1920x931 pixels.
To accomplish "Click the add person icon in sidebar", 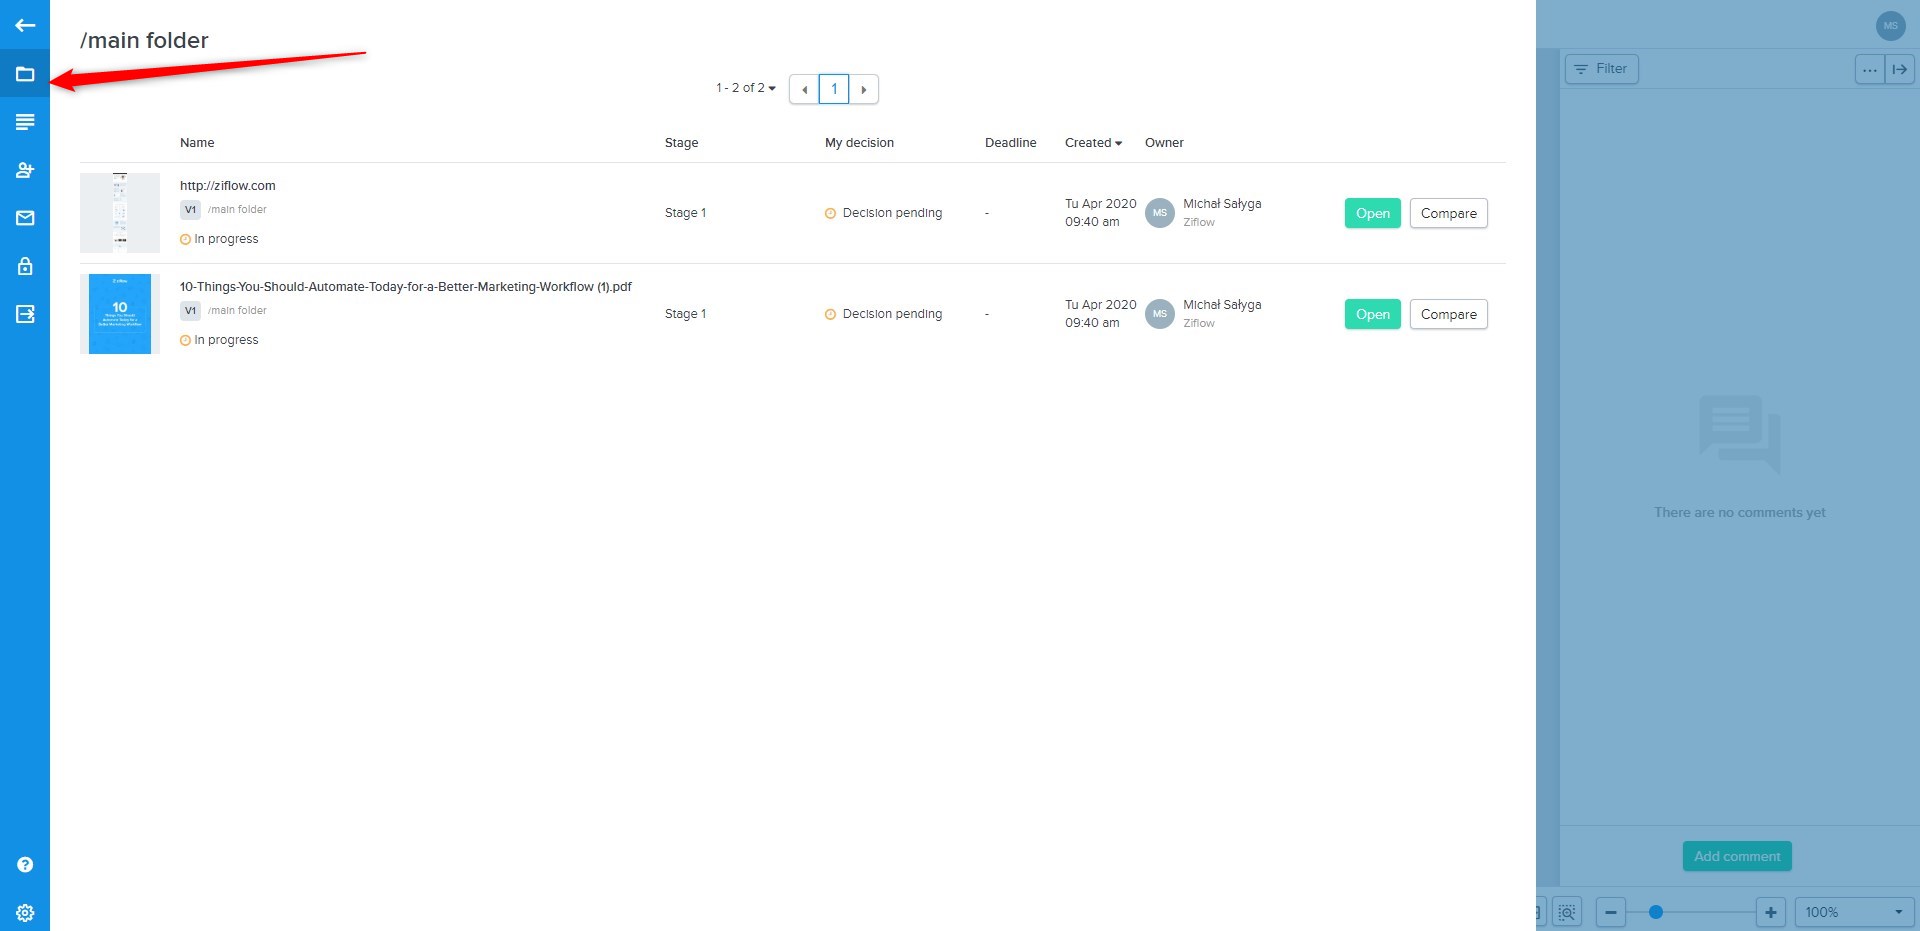I will click(x=25, y=170).
